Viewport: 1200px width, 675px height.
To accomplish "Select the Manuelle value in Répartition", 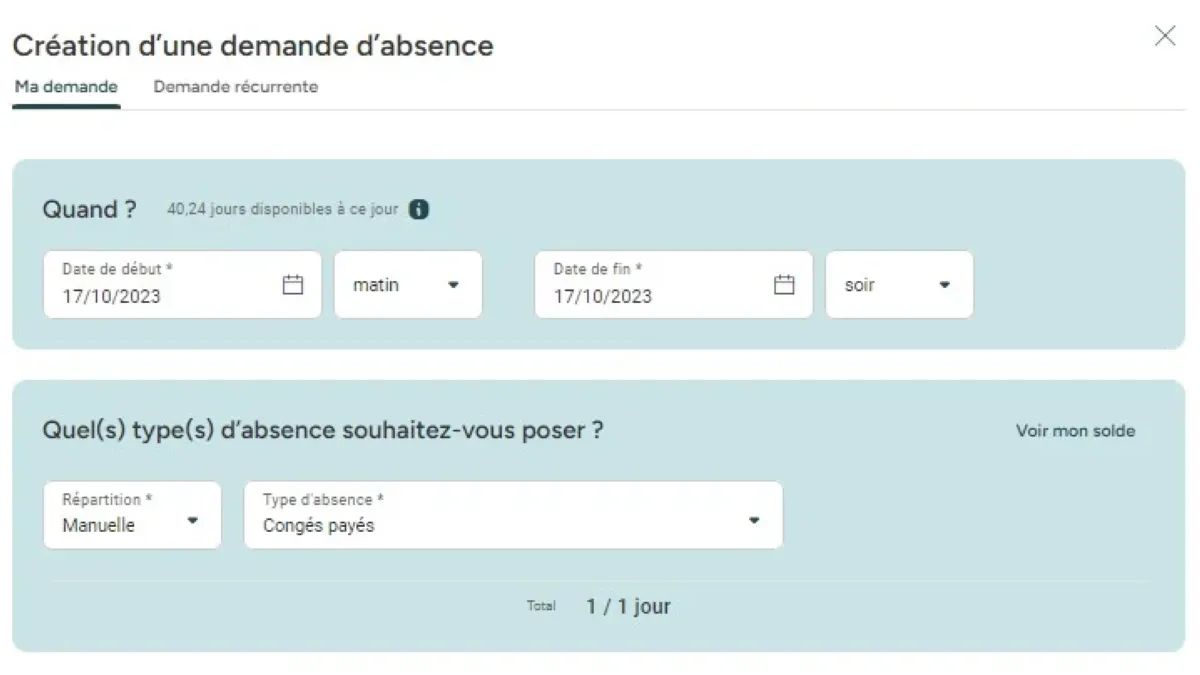I will click(99, 525).
